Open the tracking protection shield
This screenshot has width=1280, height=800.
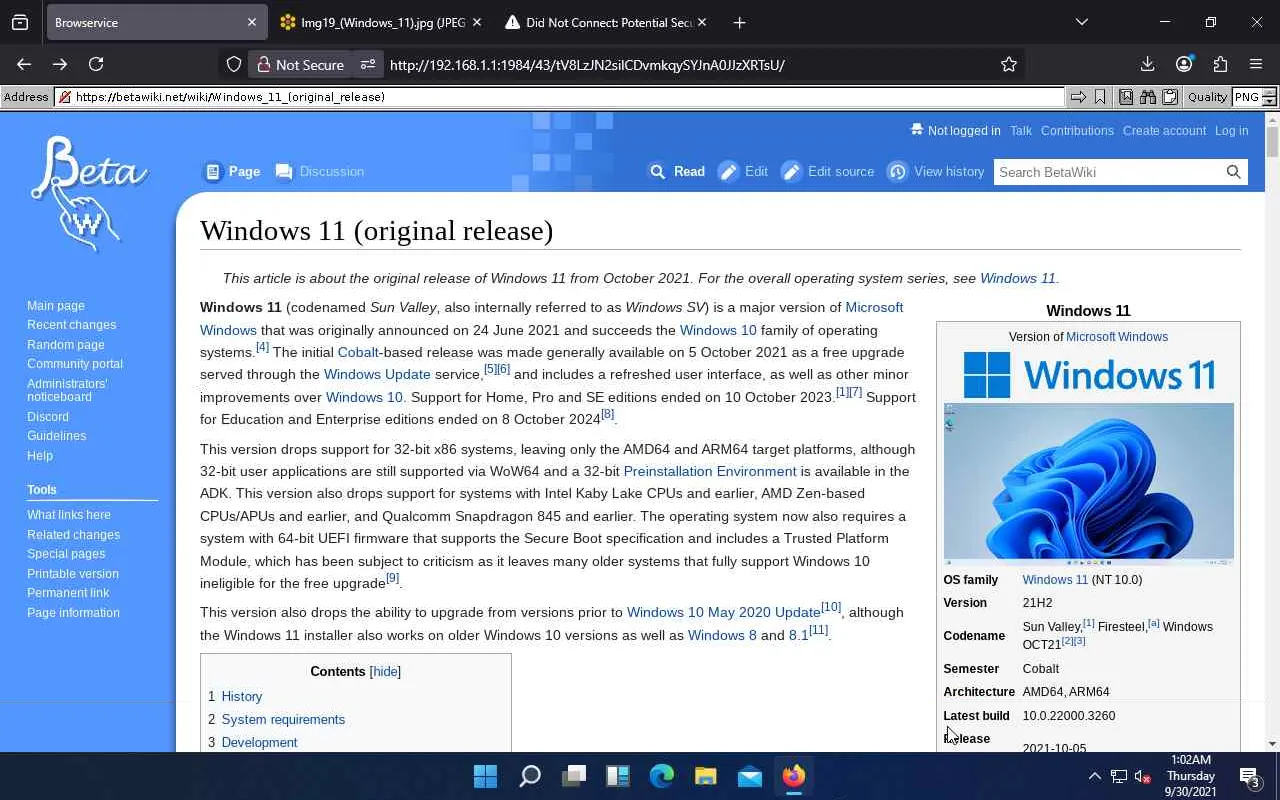(234, 64)
